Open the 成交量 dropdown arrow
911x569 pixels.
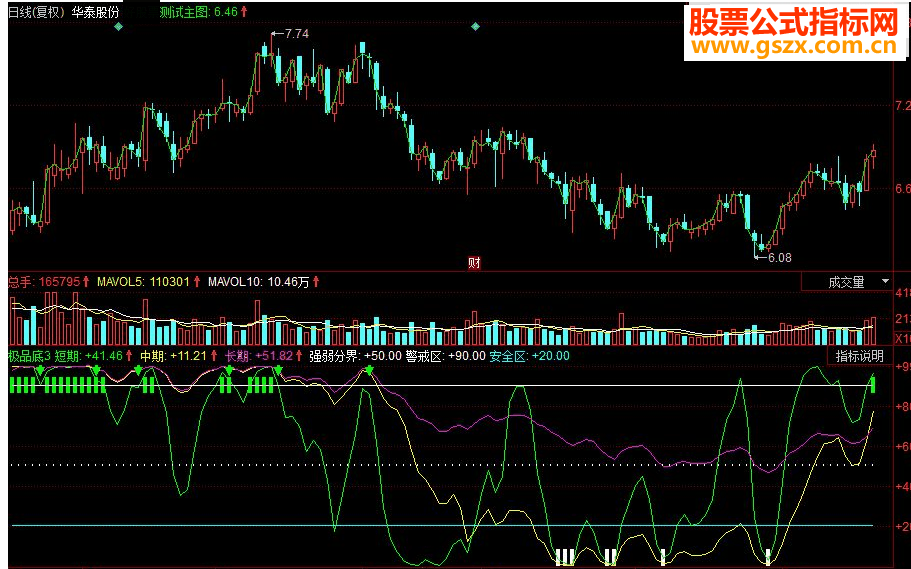(x=885, y=282)
